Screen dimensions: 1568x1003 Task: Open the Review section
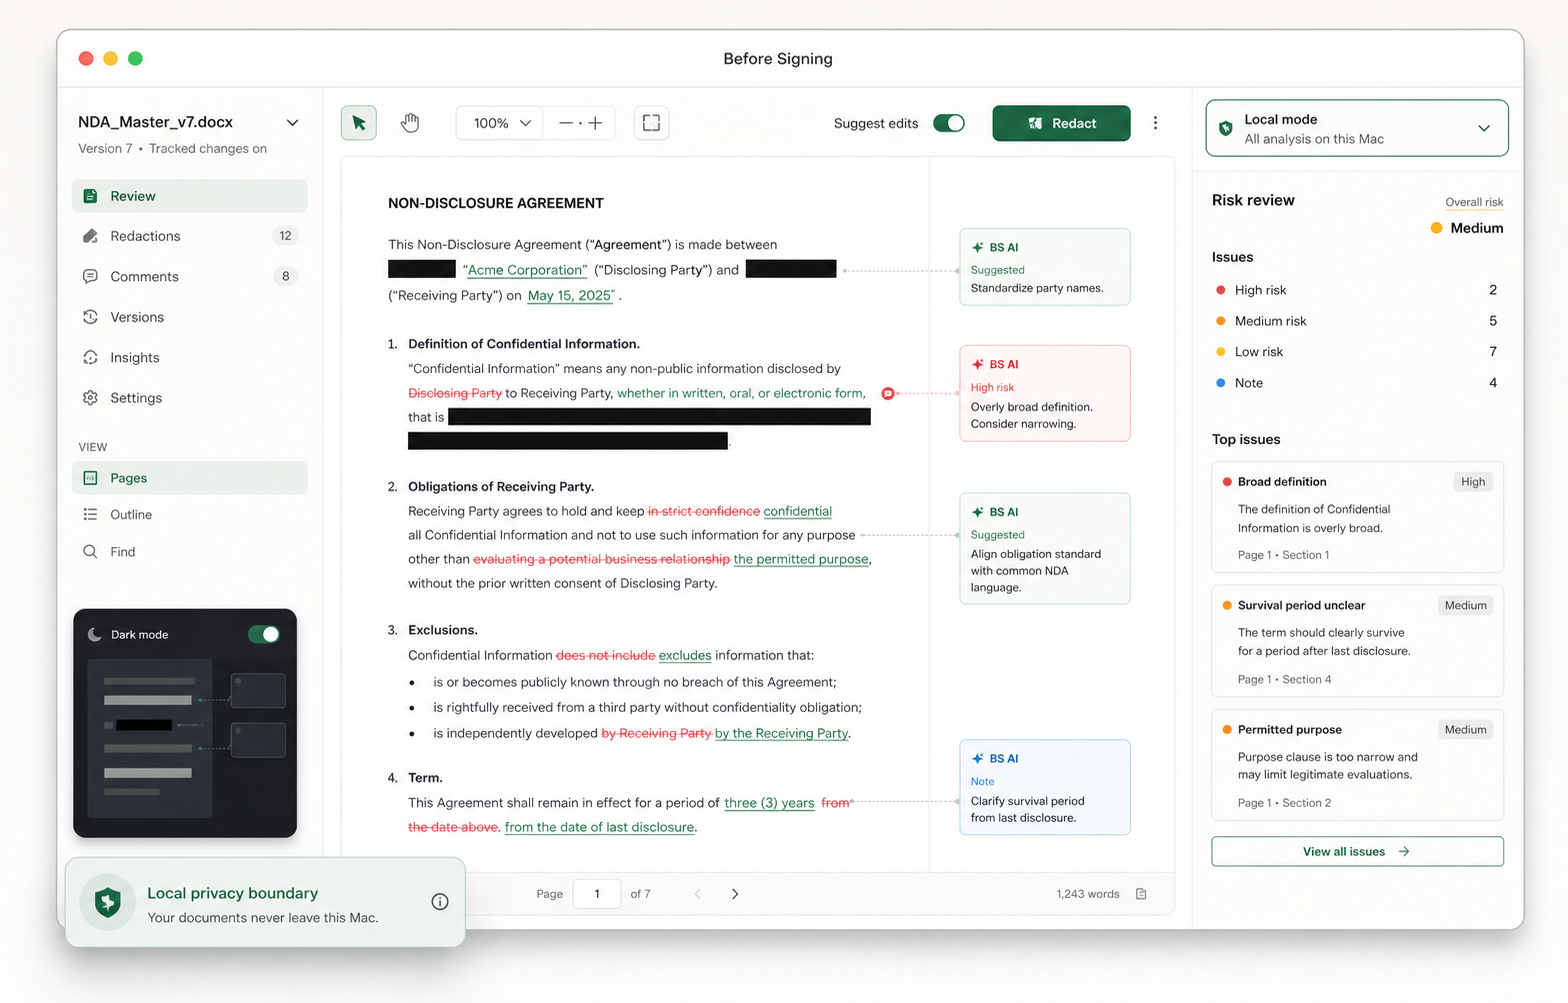pyautogui.click(x=190, y=196)
